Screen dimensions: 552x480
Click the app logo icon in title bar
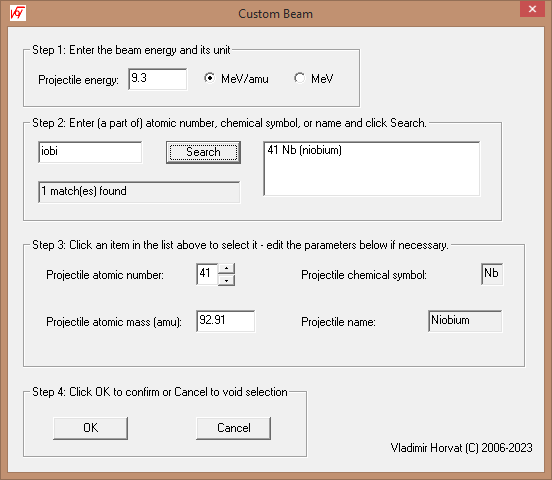(18, 13)
